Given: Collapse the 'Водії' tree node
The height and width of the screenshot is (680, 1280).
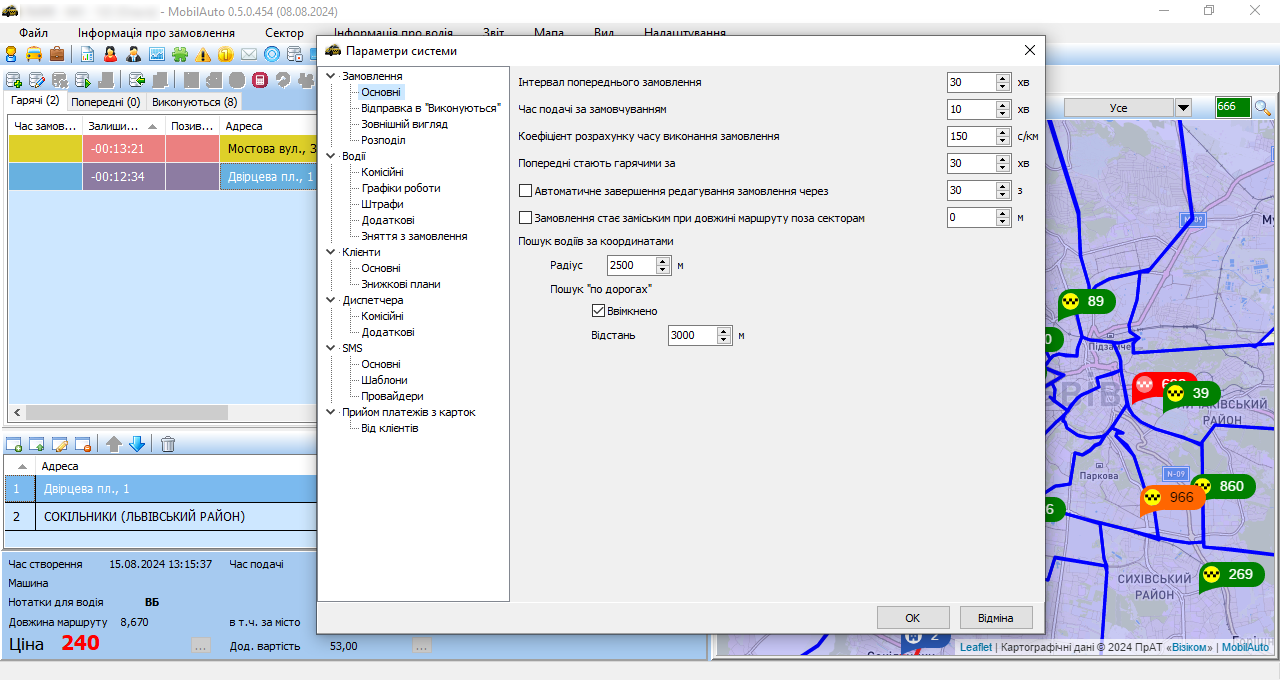Looking at the screenshot, I should pyautogui.click(x=331, y=156).
